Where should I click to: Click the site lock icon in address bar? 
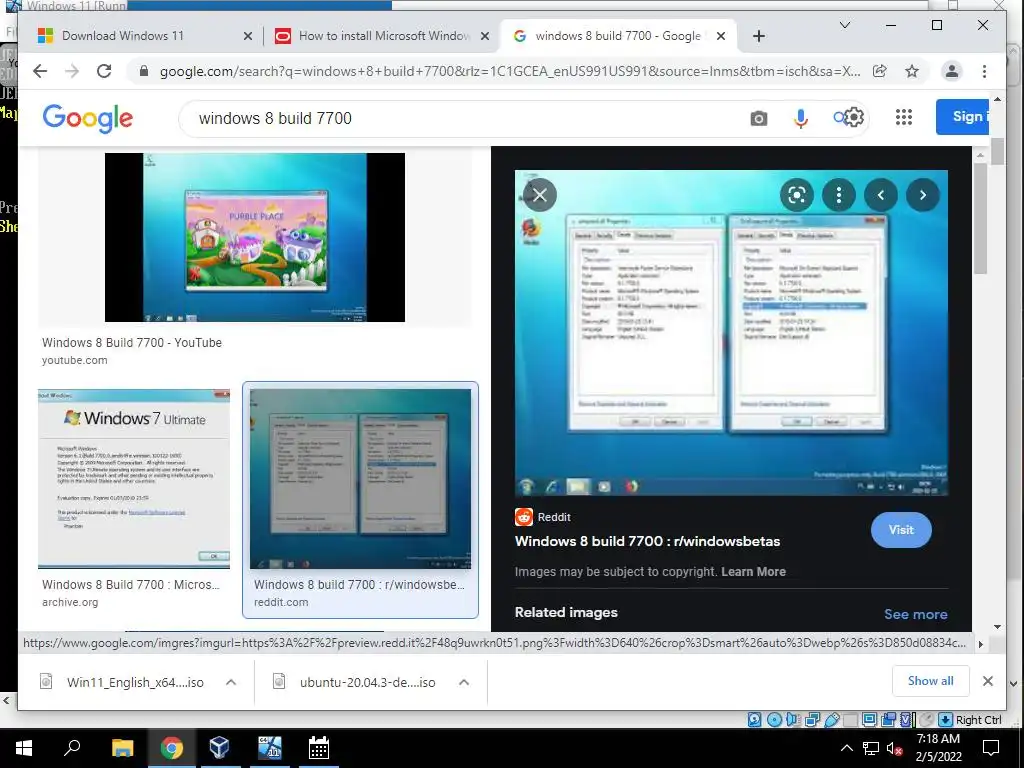pyautogui.click(x=144, y=71)
